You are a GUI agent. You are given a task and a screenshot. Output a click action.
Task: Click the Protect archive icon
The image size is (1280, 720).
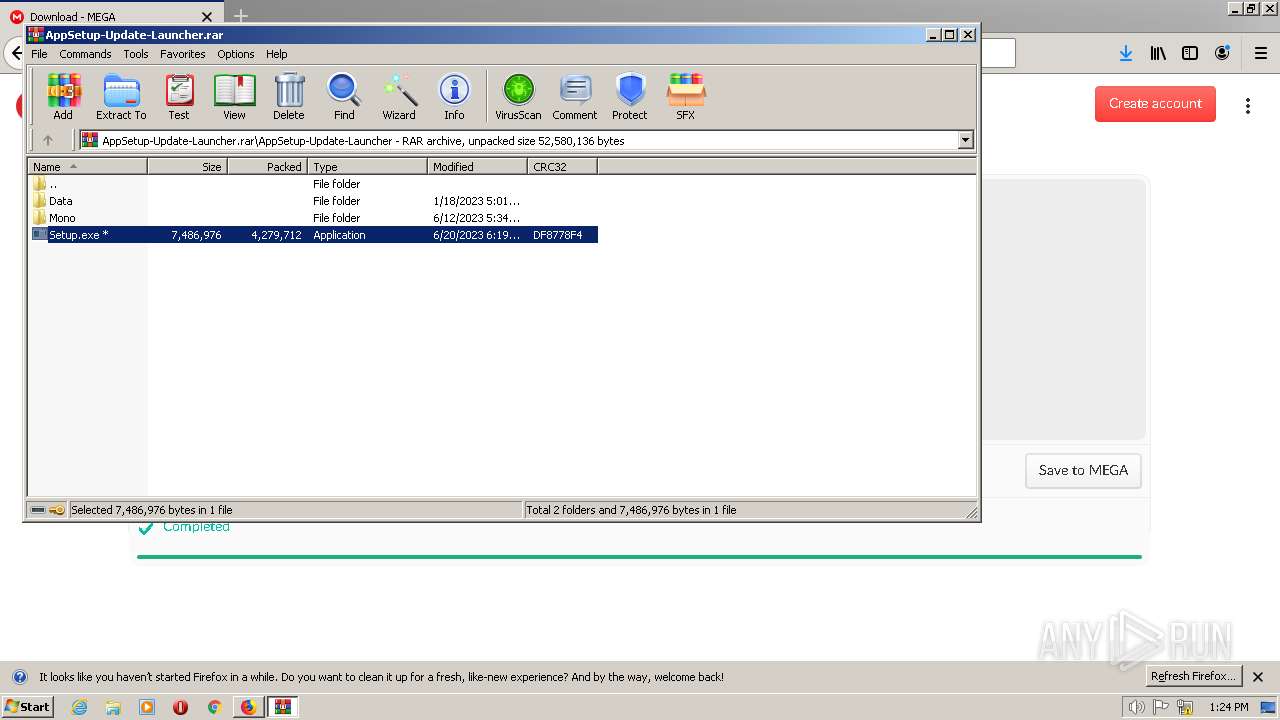(630, 97)
